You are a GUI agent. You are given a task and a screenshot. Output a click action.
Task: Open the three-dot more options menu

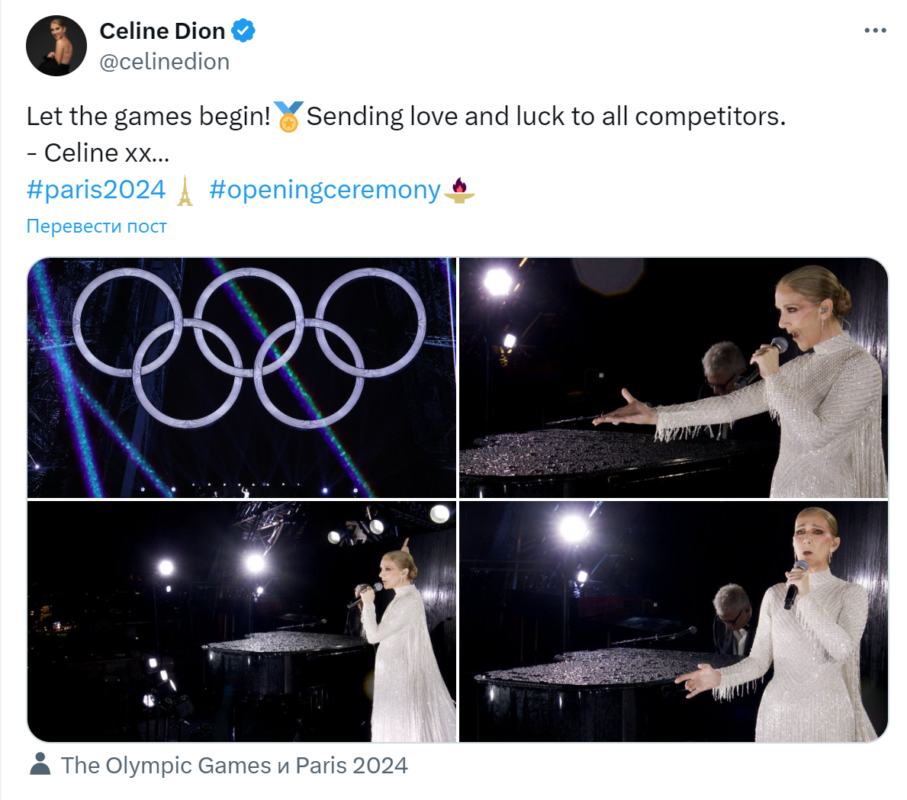pos(875,31)
